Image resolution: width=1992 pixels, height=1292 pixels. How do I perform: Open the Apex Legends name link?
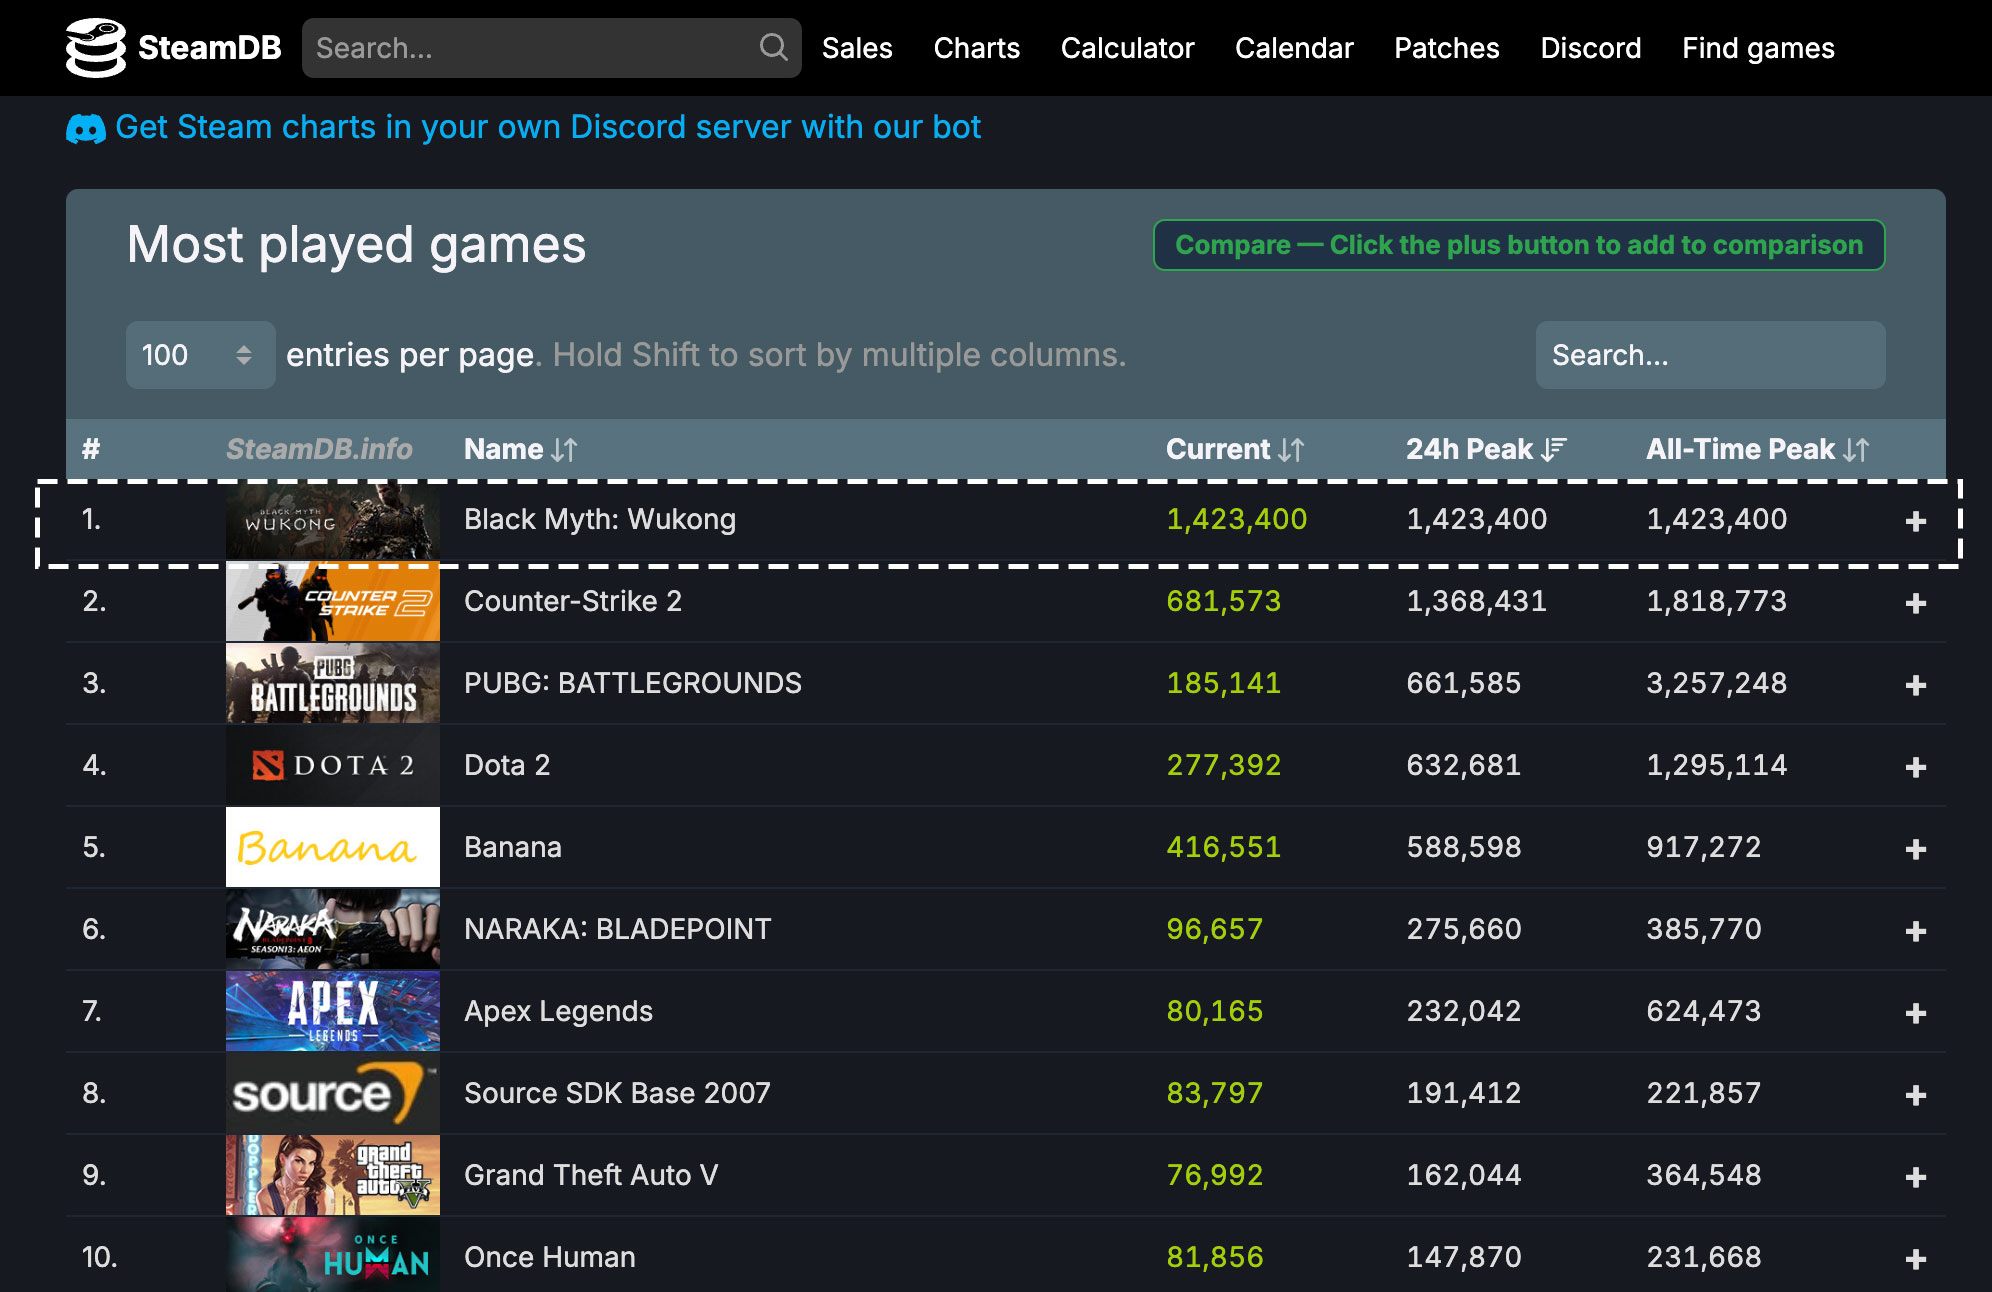pyautogui.click(x=558, y=1011)
